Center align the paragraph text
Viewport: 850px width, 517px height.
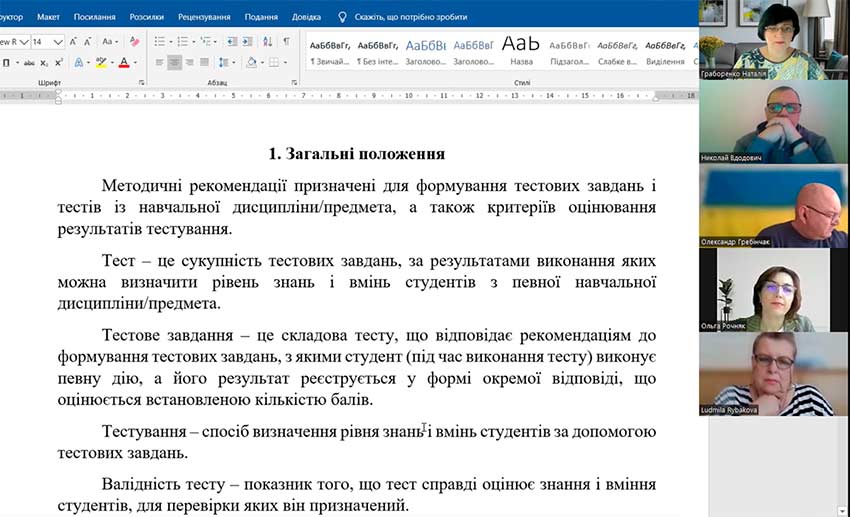(x=175, y=62)
